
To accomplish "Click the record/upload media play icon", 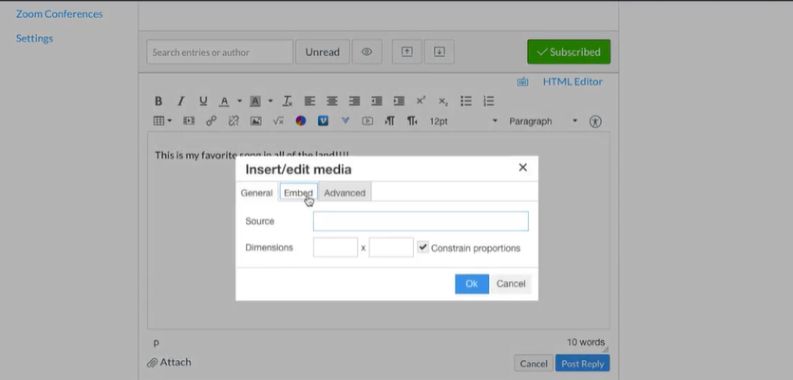I will point(368,121).
